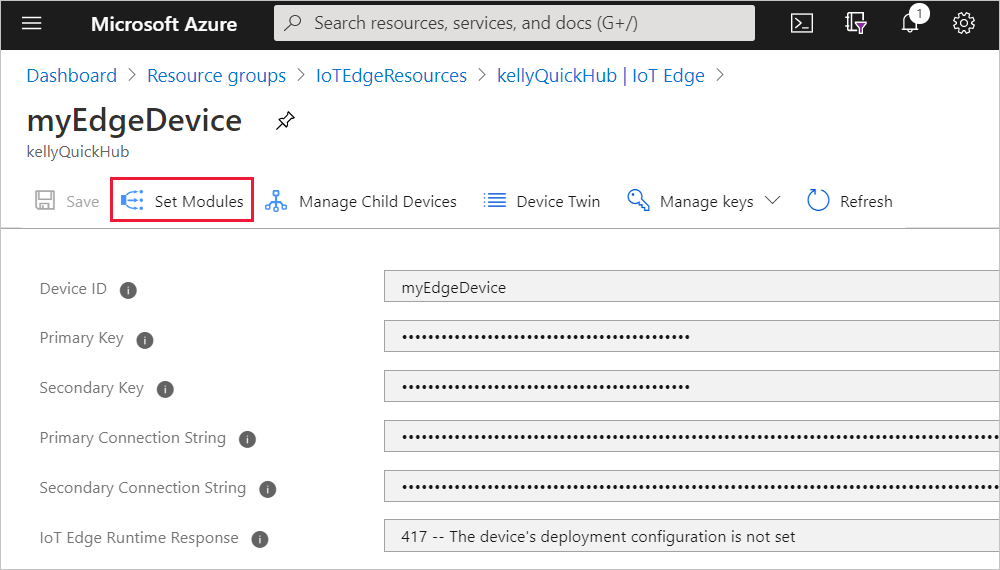
Task: Click info icon beside Primary Key
Action: pyautogui.click(x=145, y=340)
